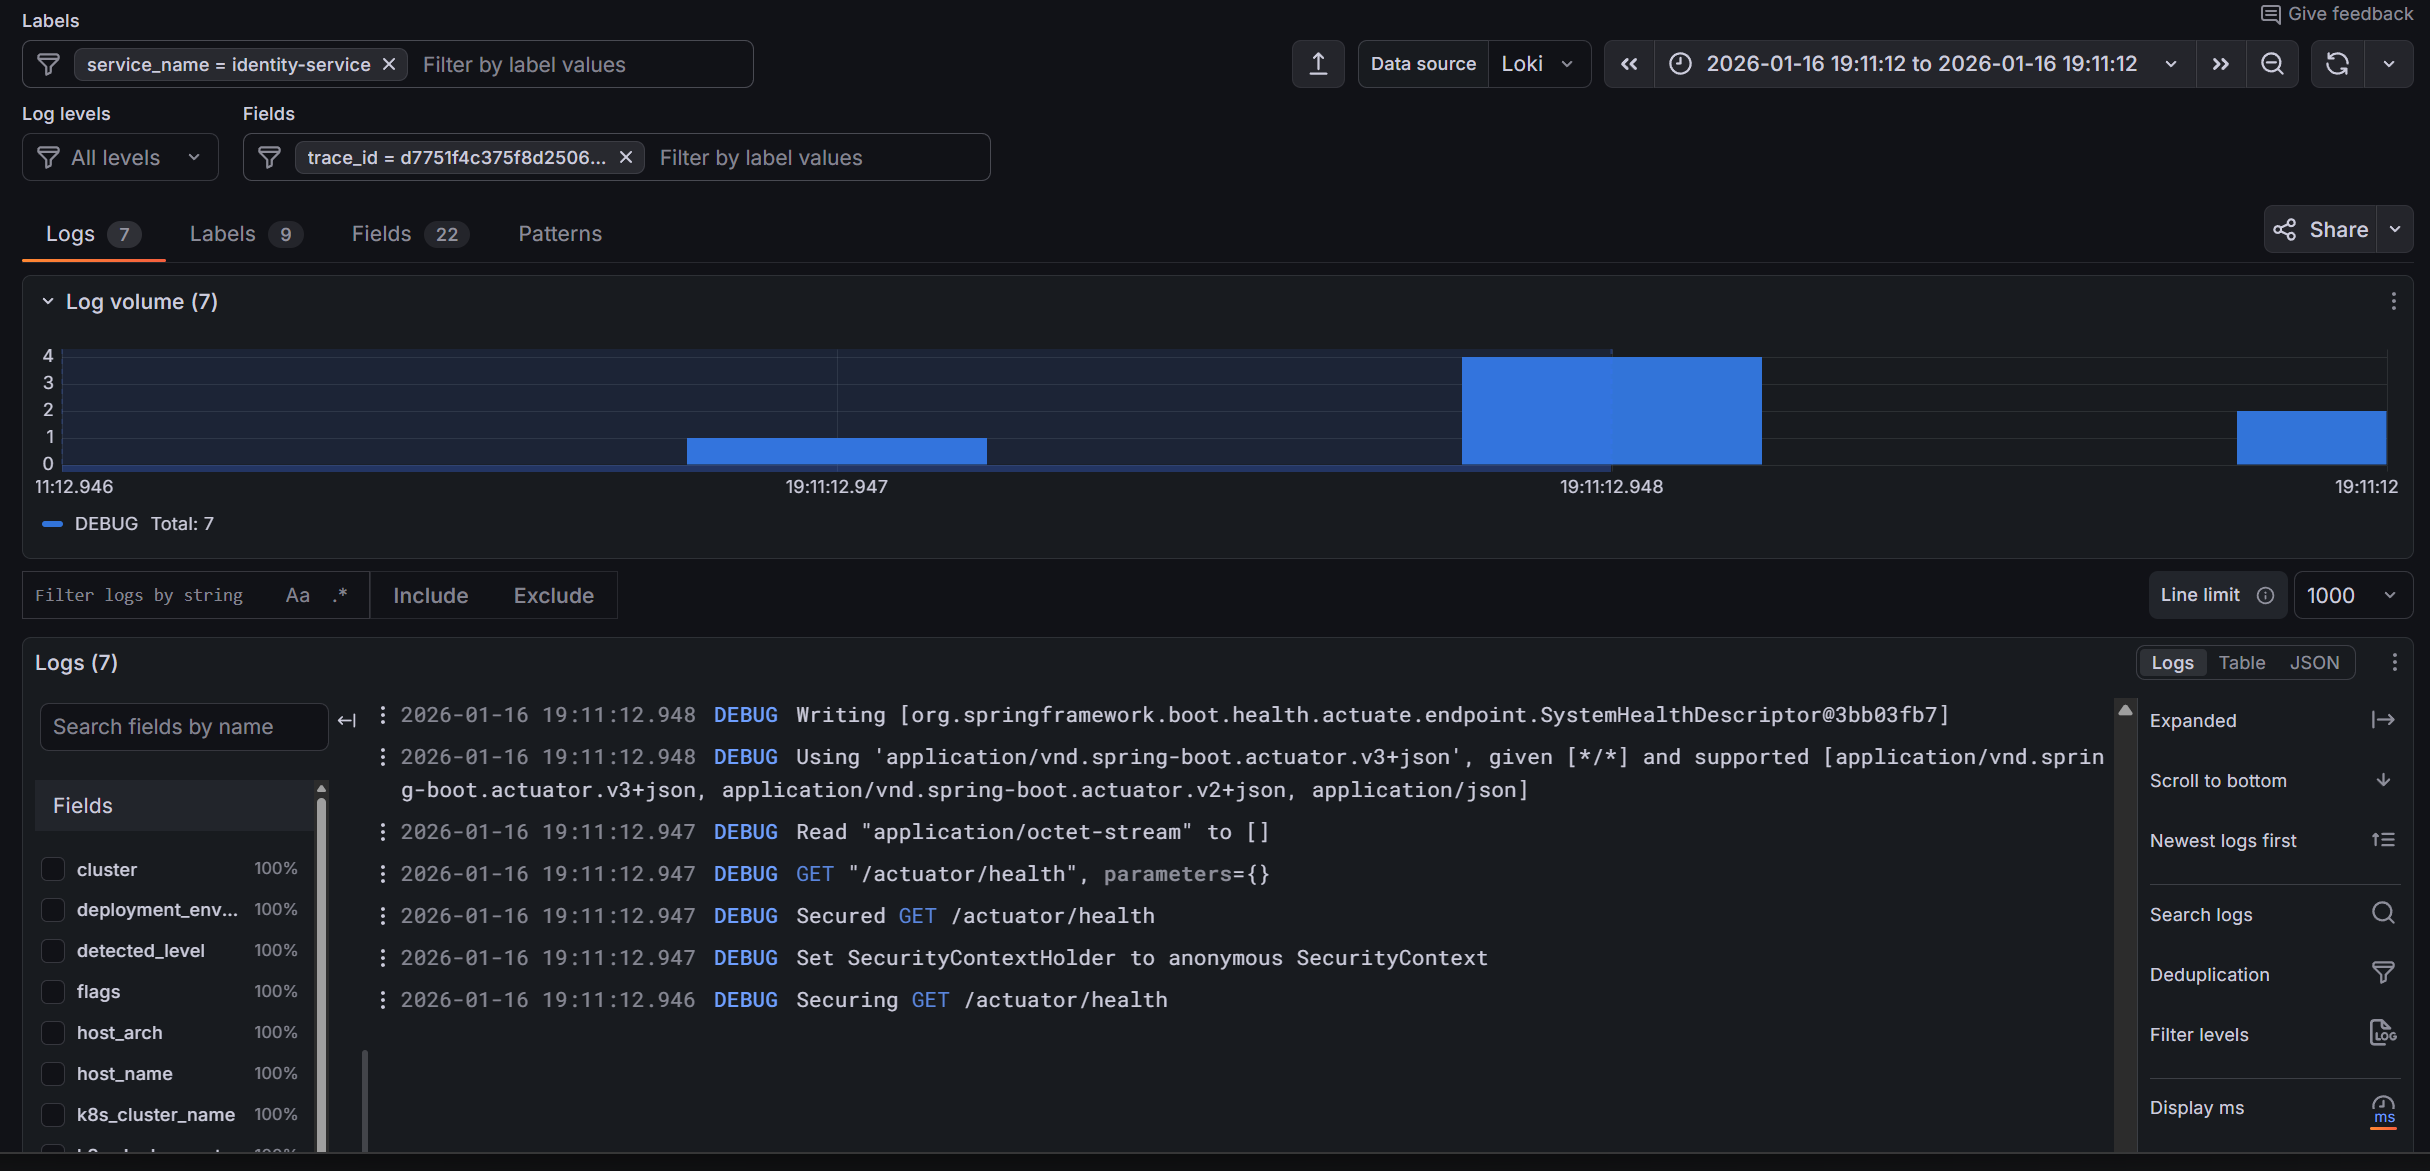
Task: Open Log volume panel three-dot menu
Action: coord(2393,301)
